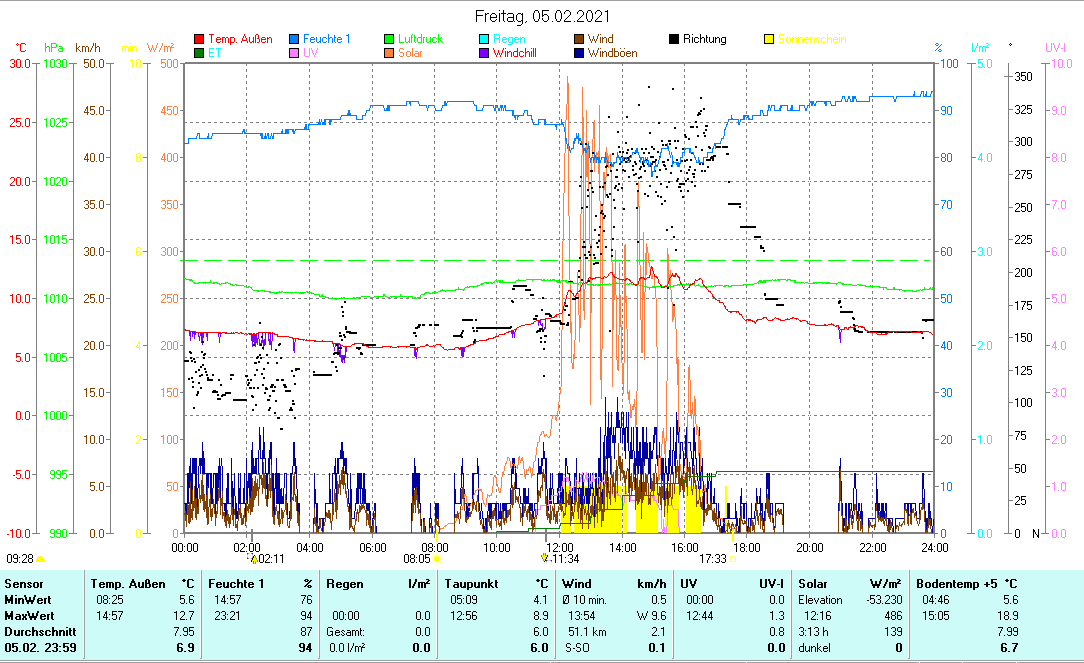Select the orange Solar legend square

[391, 53]
